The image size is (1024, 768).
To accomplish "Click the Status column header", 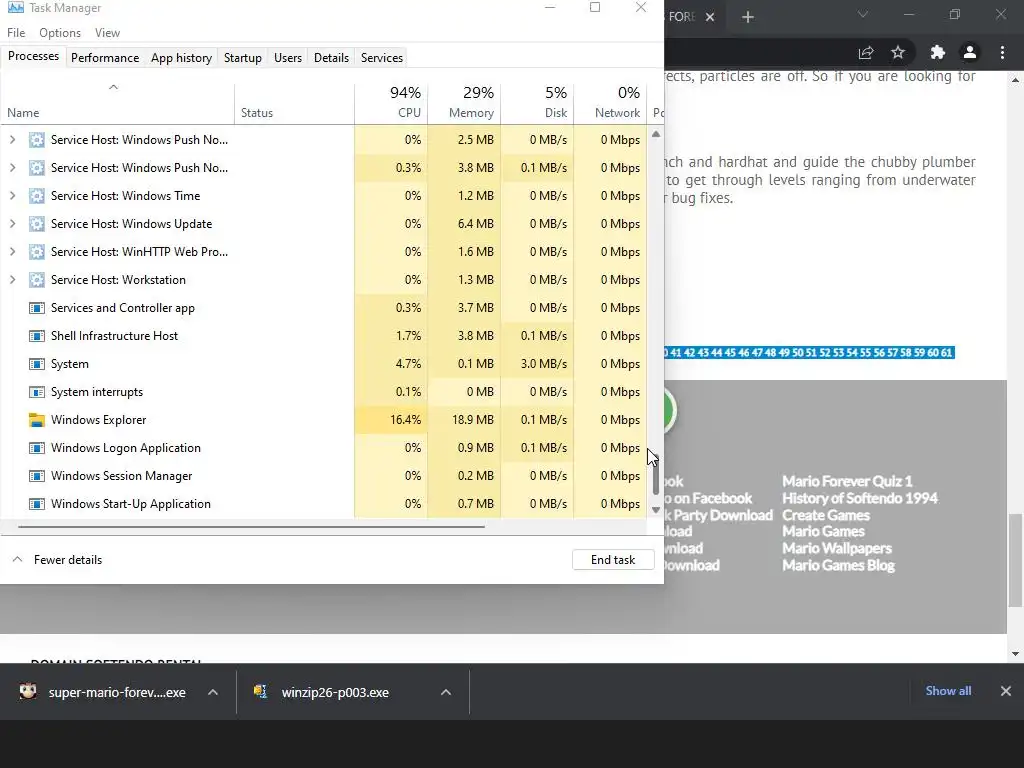I will pyautogui.click(x=295, y=102).
